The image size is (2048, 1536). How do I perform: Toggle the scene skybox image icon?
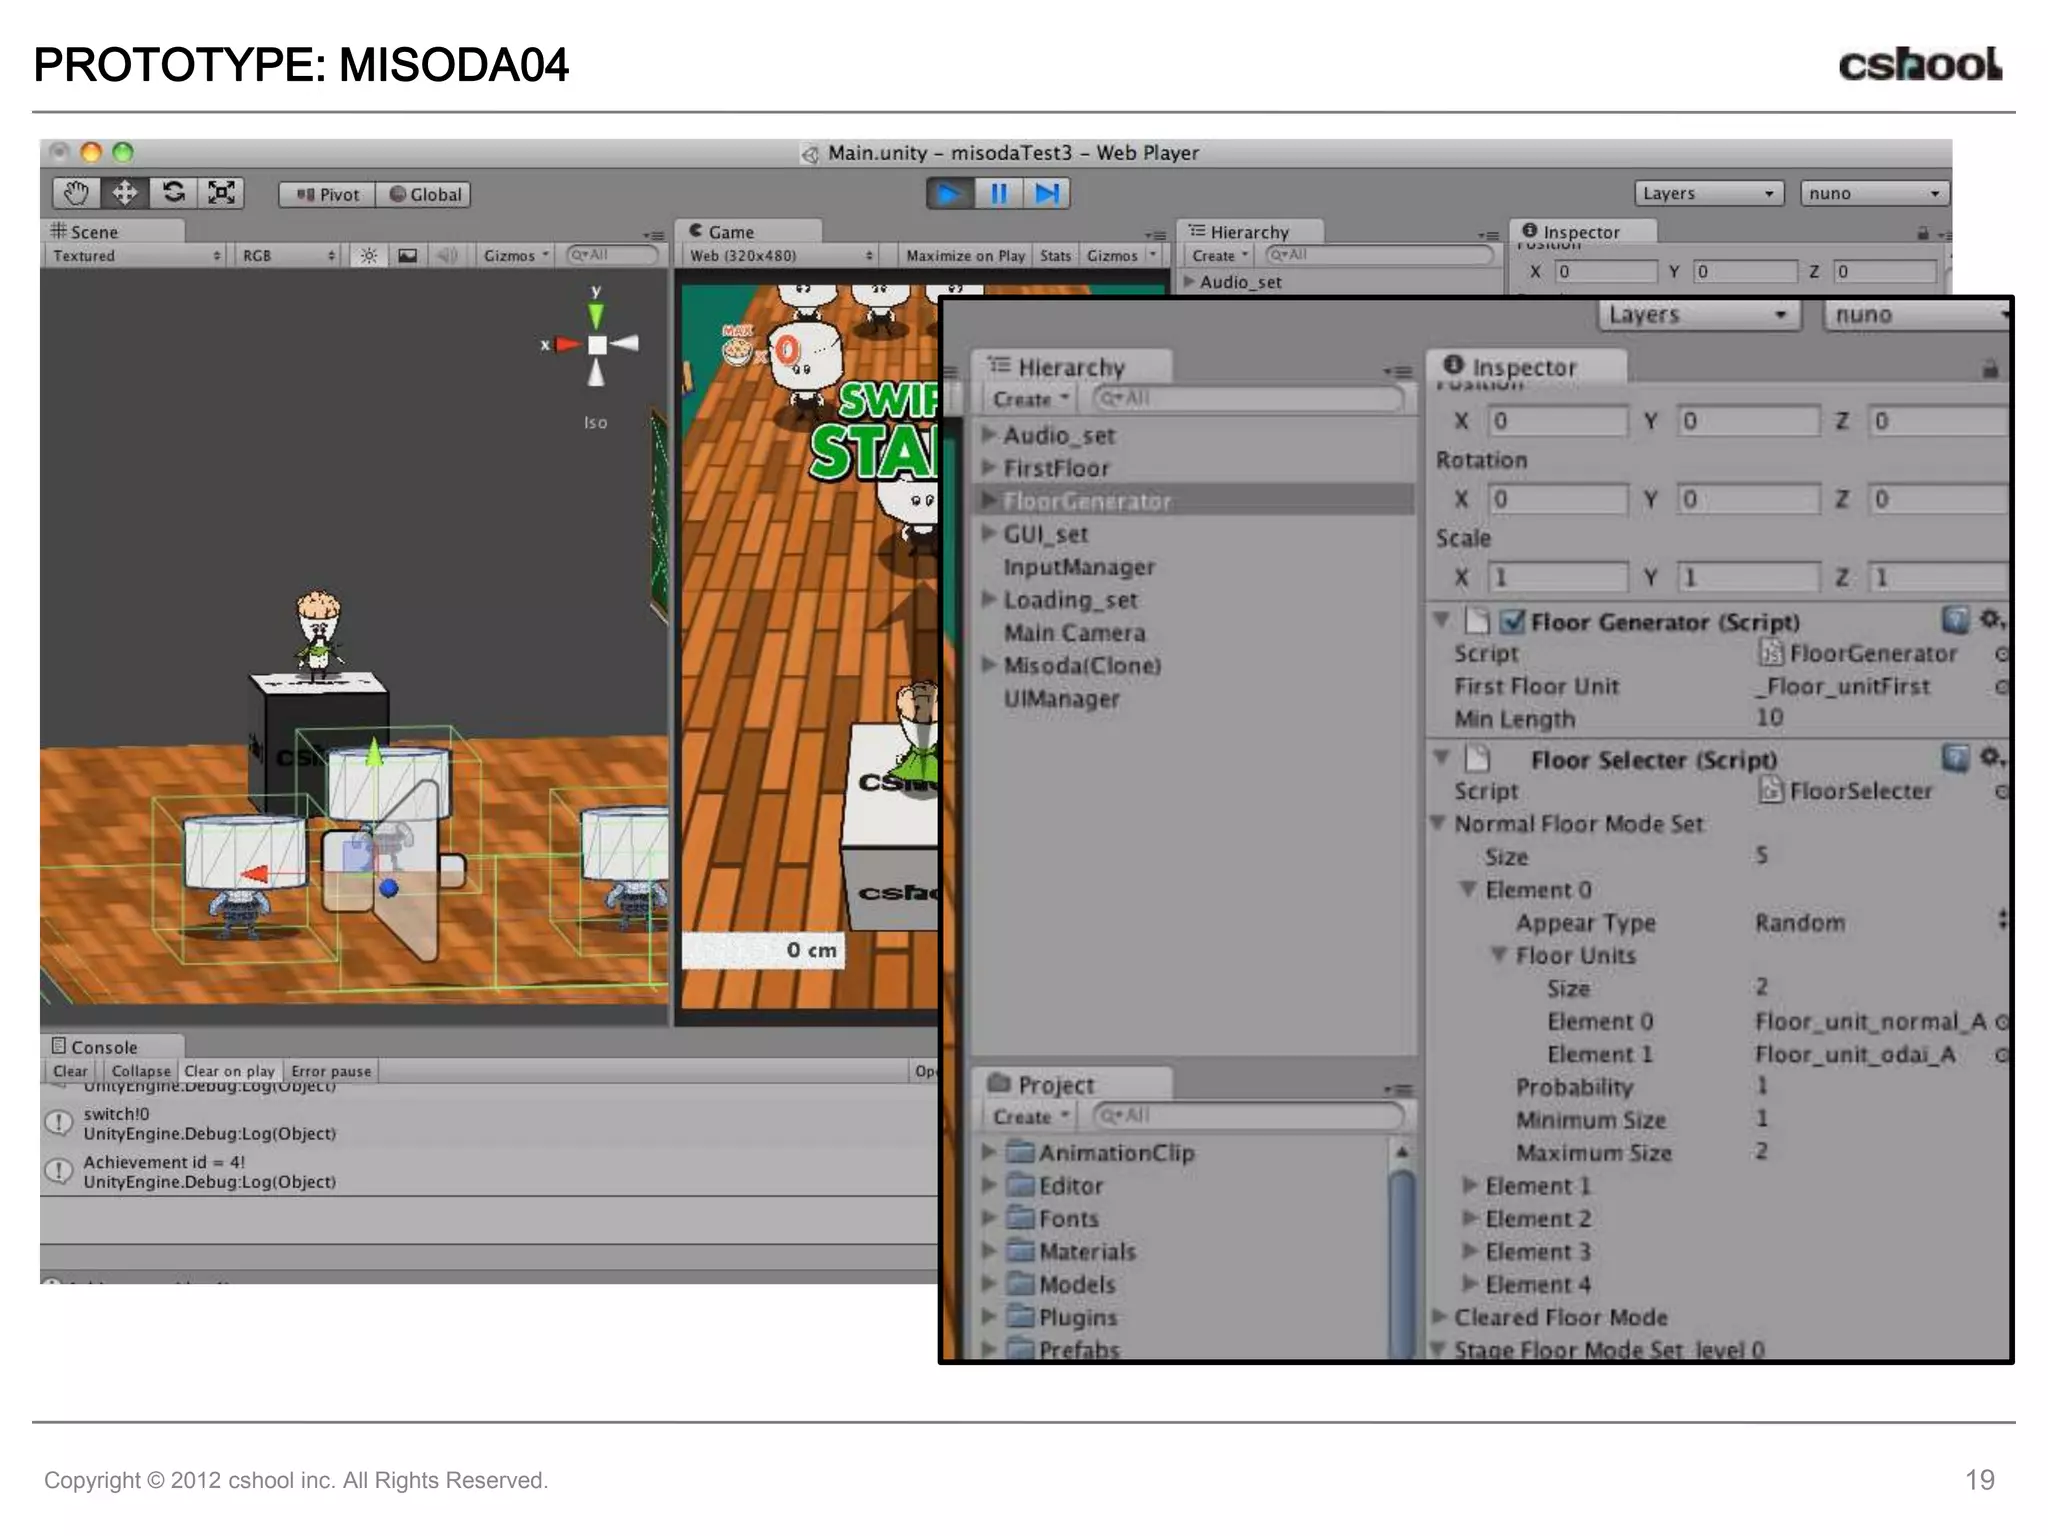407,256
